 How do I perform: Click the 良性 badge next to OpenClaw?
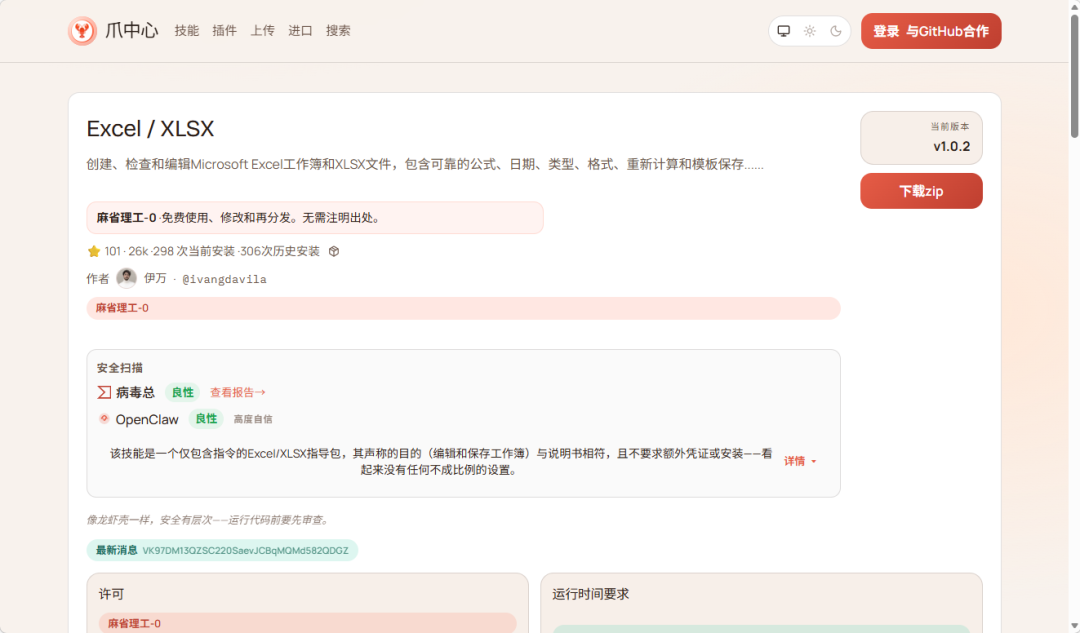(206, 419)
